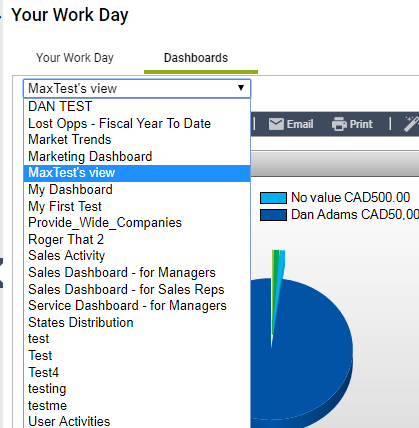419x428 pixels.
Task: Select Service Dashboard - for Managers
Action: (137, 306)
